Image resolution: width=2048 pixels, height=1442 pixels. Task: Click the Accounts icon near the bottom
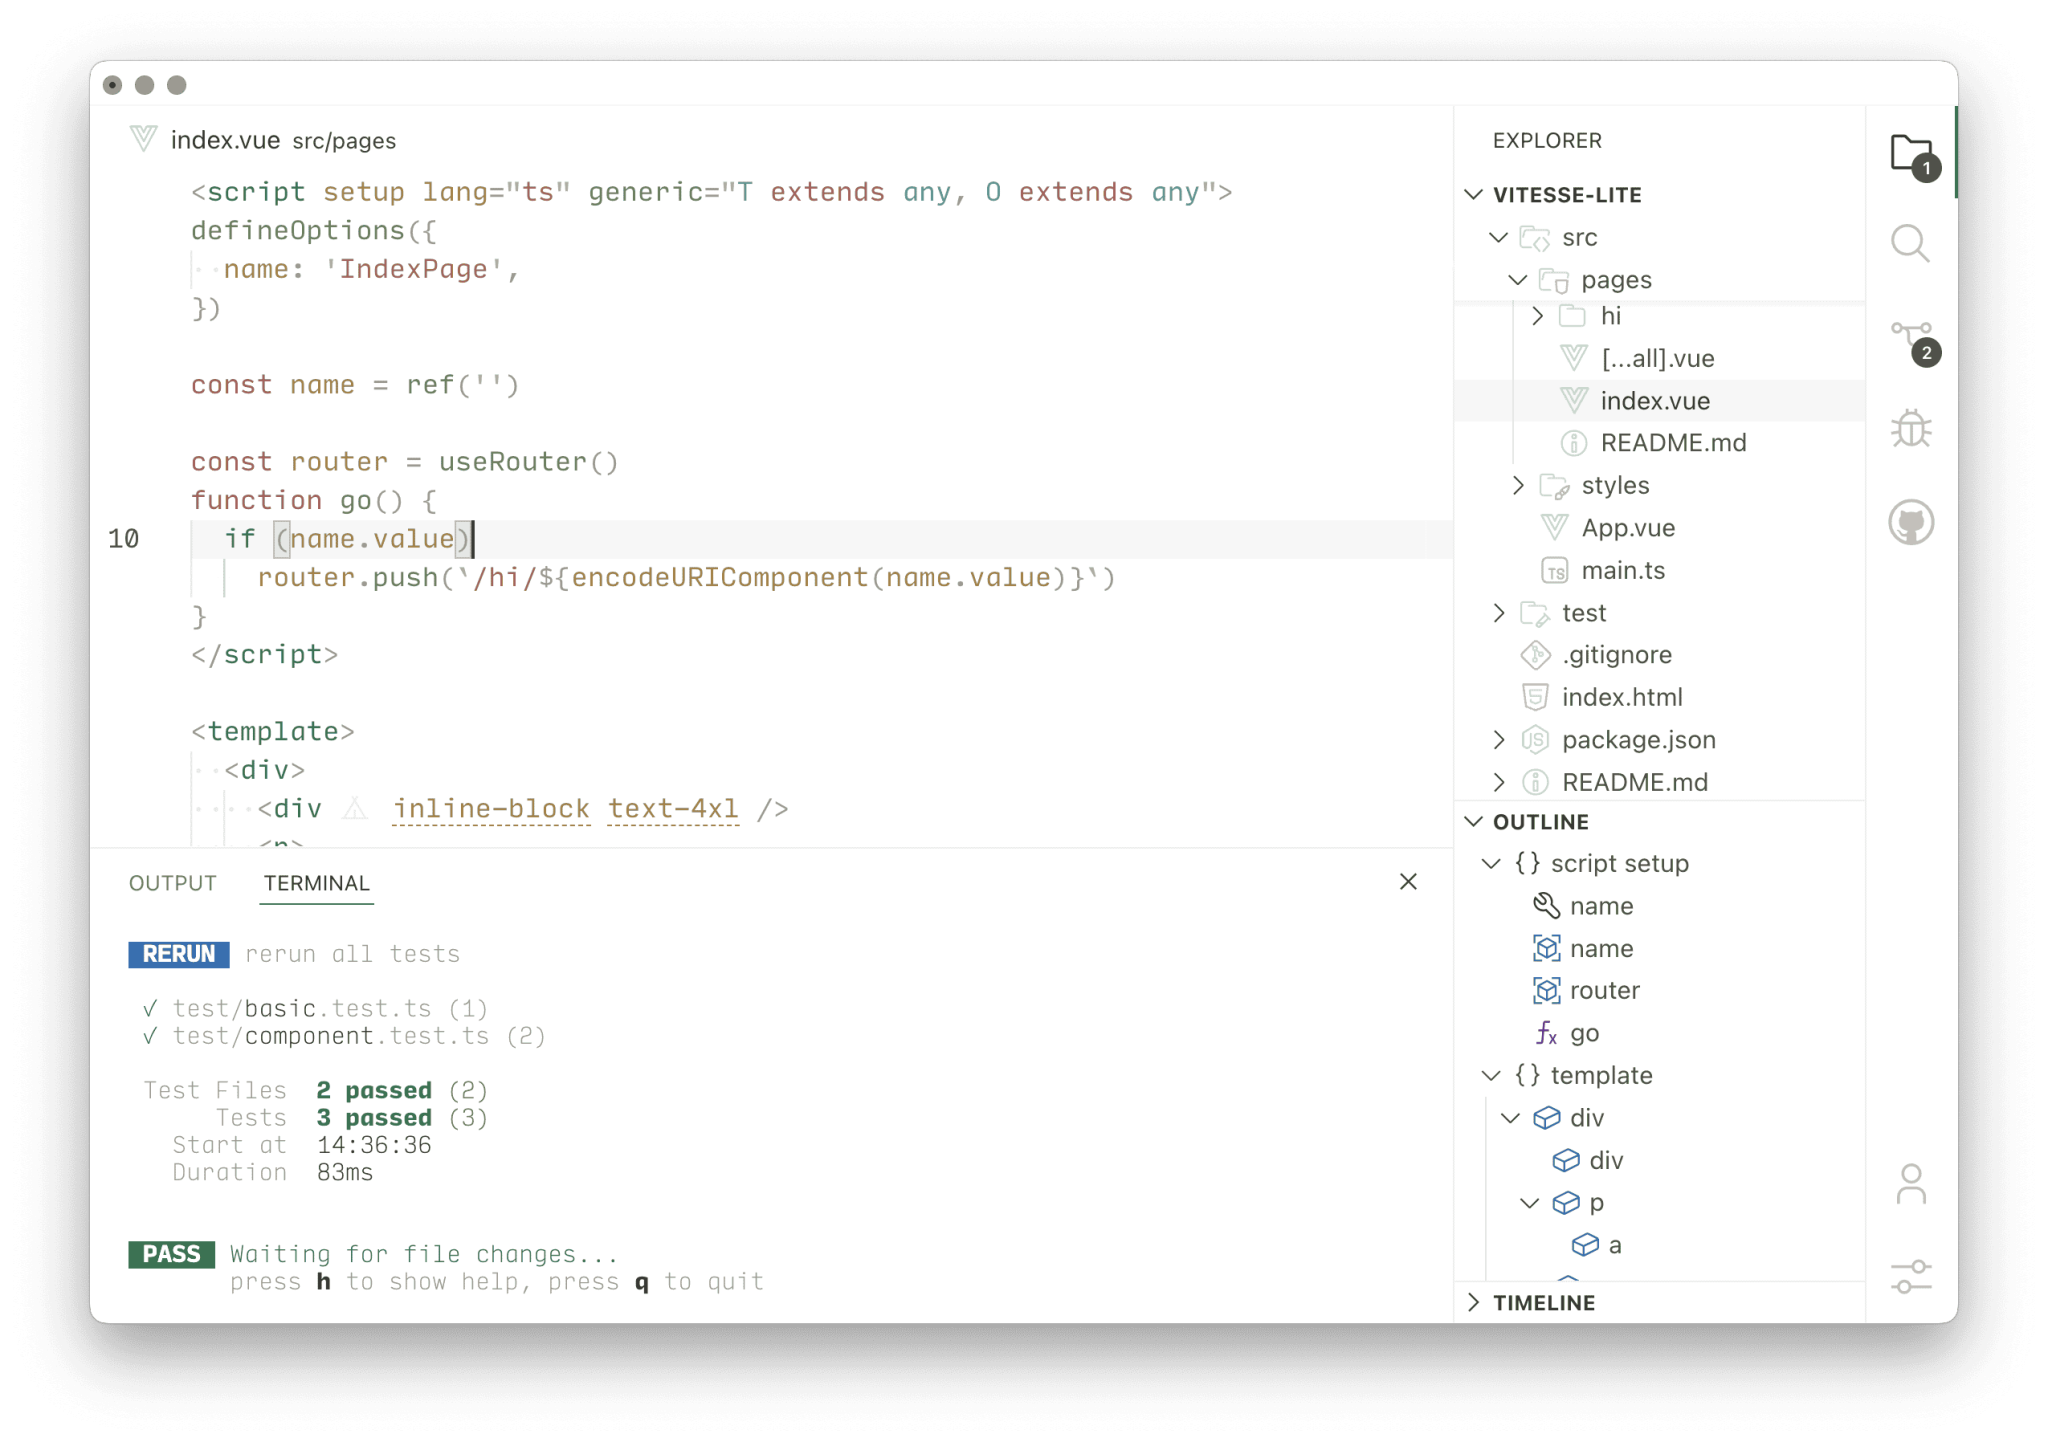[x=1911, y=1183]
